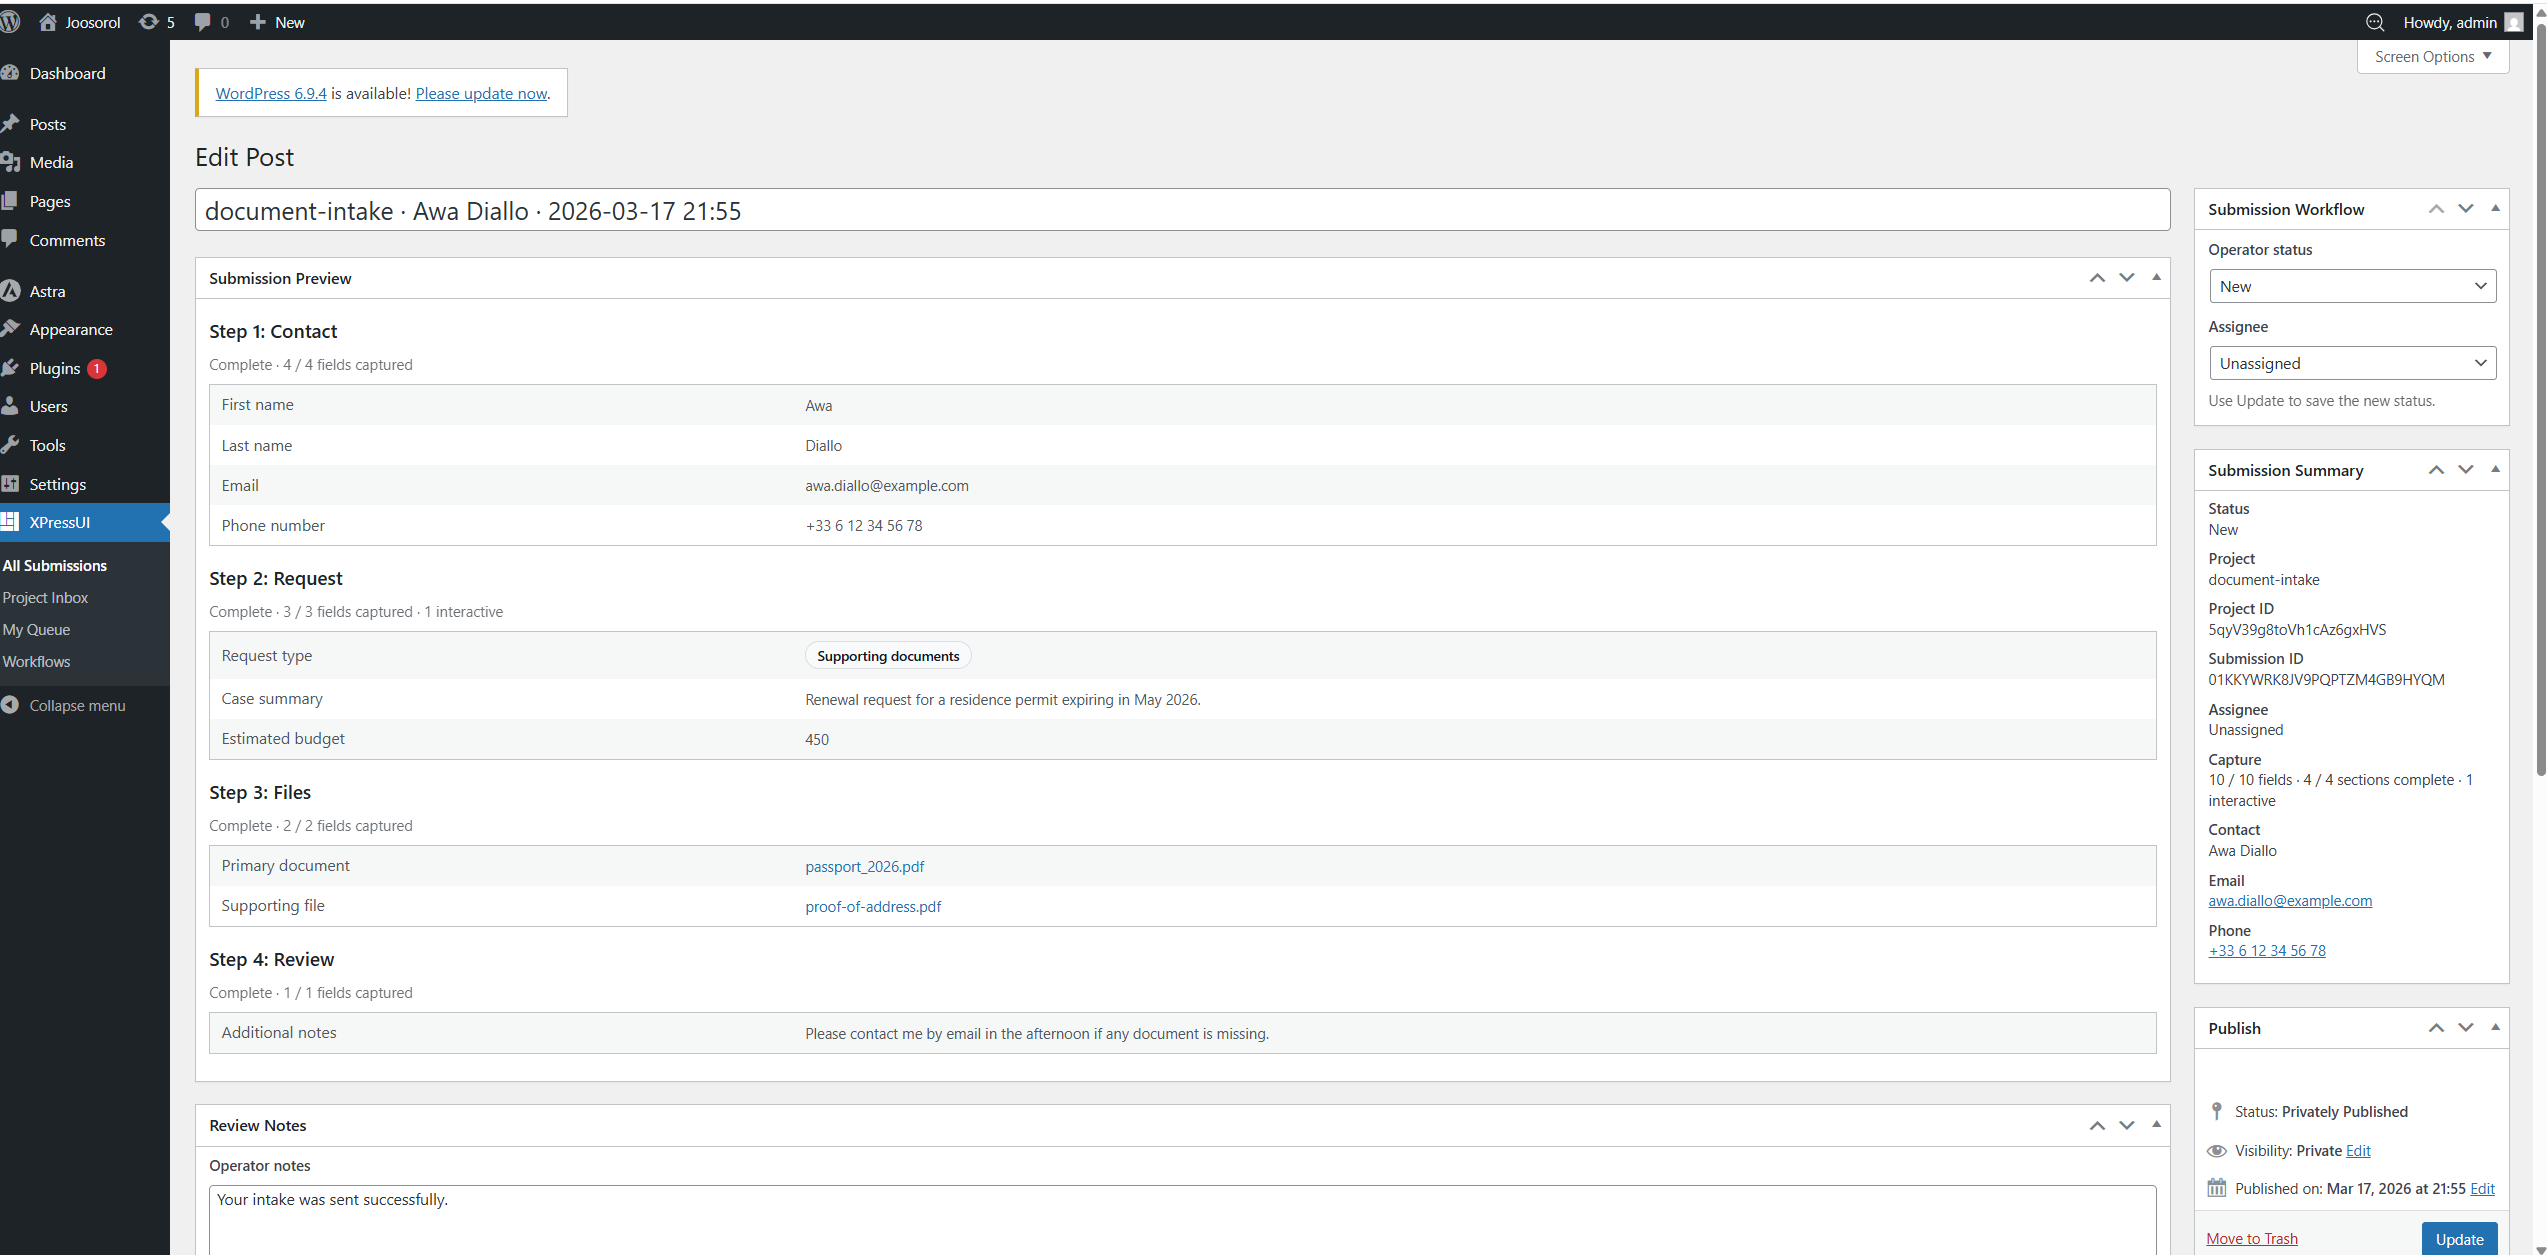The image size is (2547, 1255).
Task: Open the Operator status dropdown
Action: pyautogui.click(x=2352, y=286)
